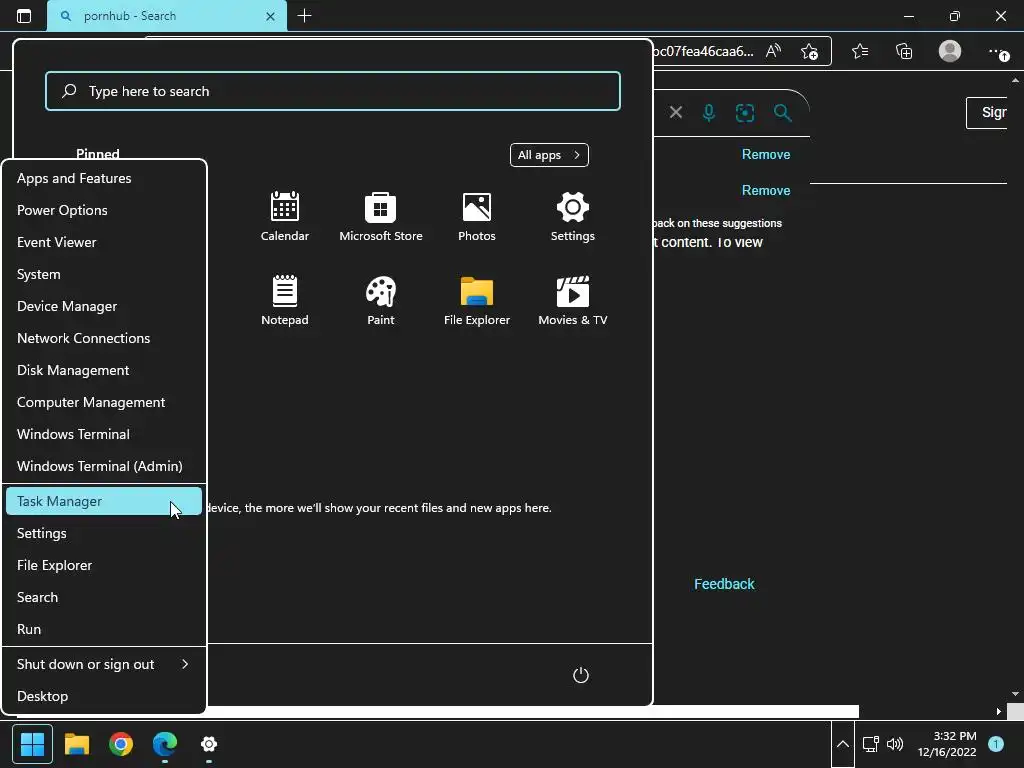1024x768 pixels.
Task: Launch Google Chrome from taskbar
Action: 121,744
